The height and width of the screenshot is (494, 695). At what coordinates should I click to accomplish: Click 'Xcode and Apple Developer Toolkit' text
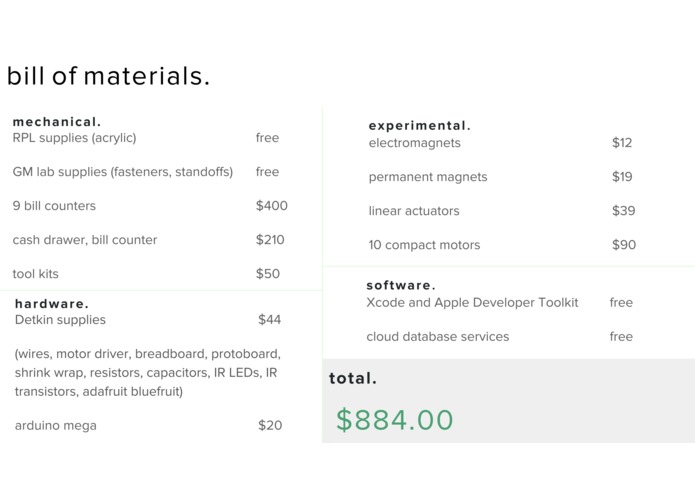click(x=472, y=303)
